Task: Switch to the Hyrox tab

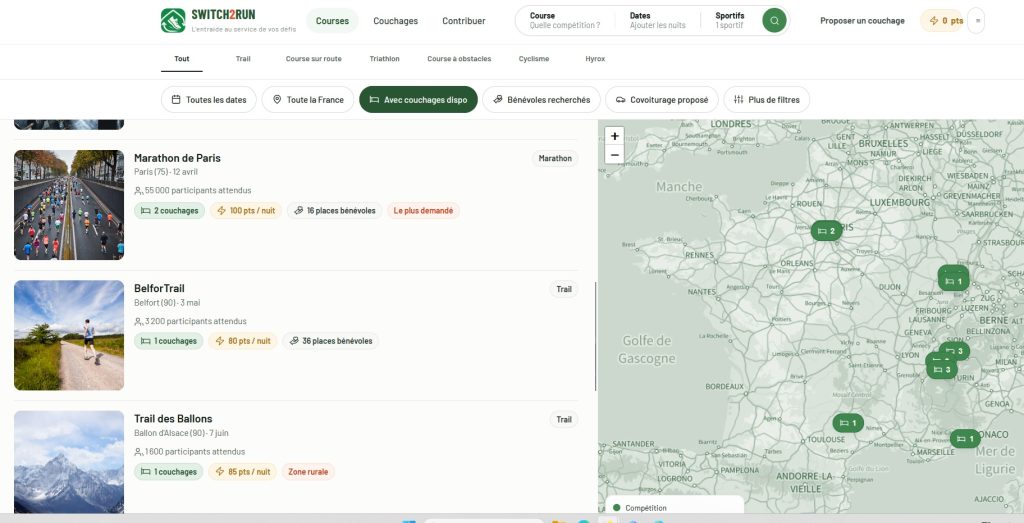Action: click(x=595, y=59)
